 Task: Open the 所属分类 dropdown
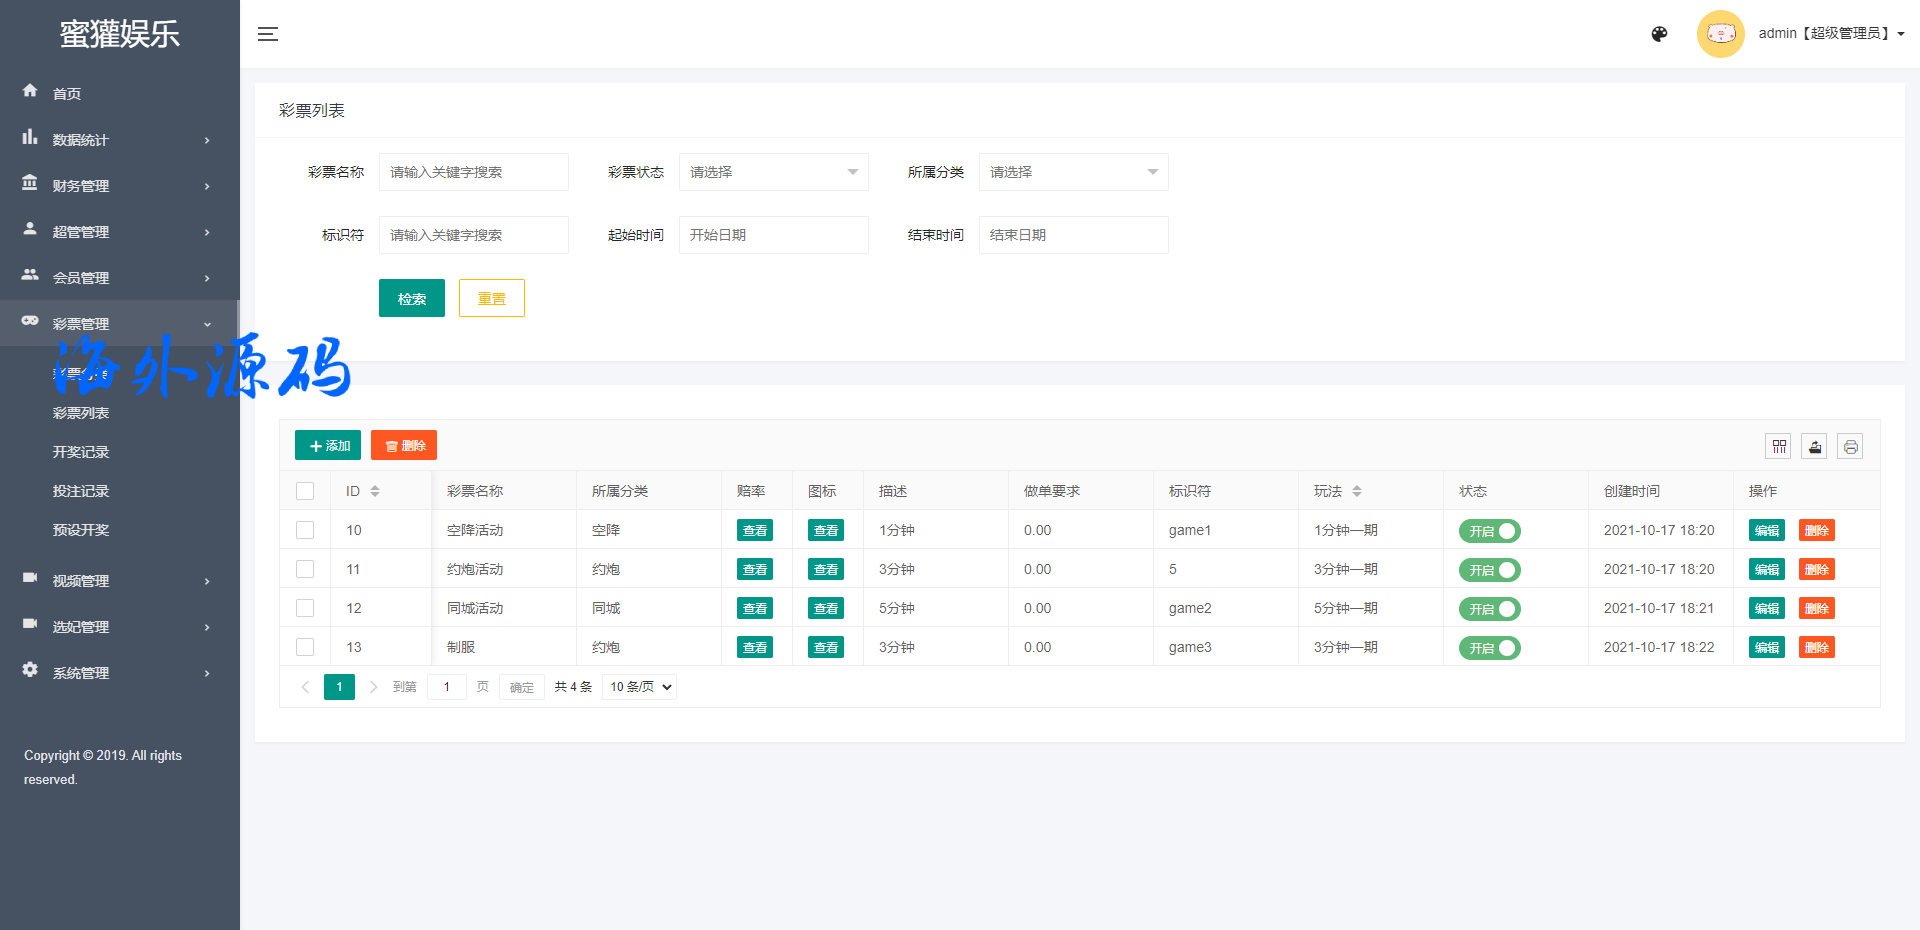pos(1073,172)
